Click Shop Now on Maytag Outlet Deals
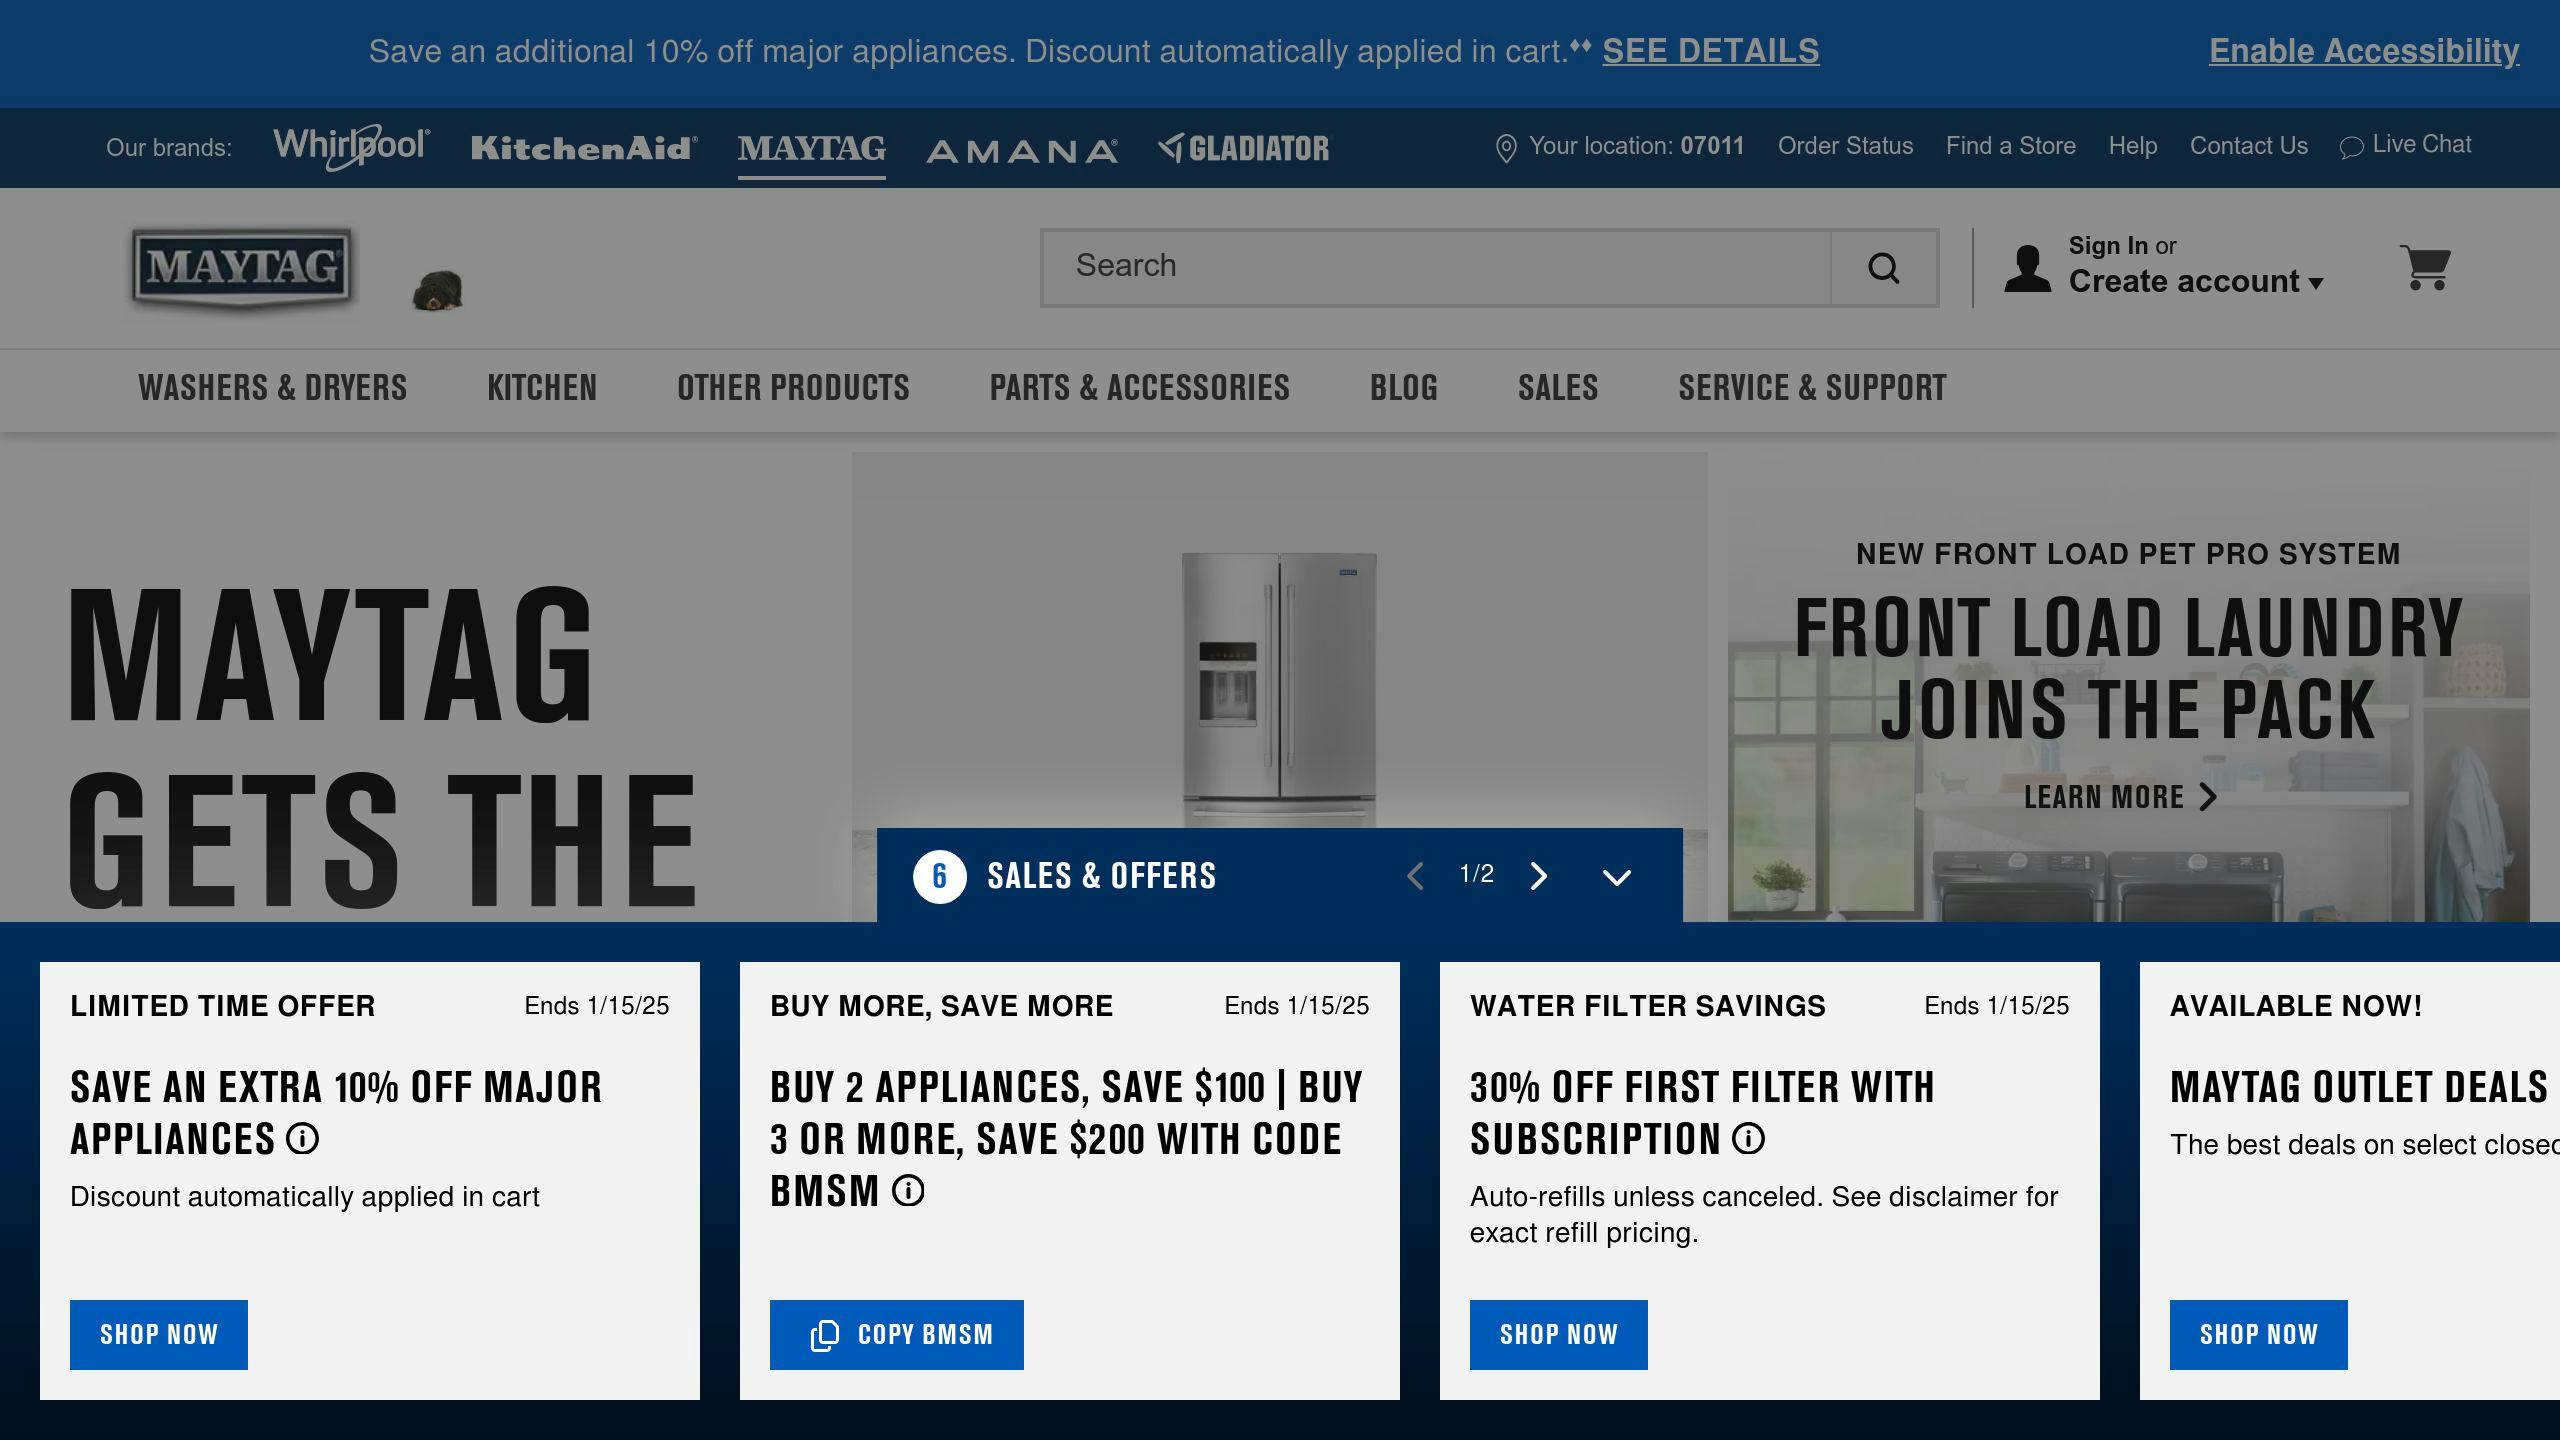Image resolution: width=2560 pixels, height=1440 pixels. point(2259,1335)
